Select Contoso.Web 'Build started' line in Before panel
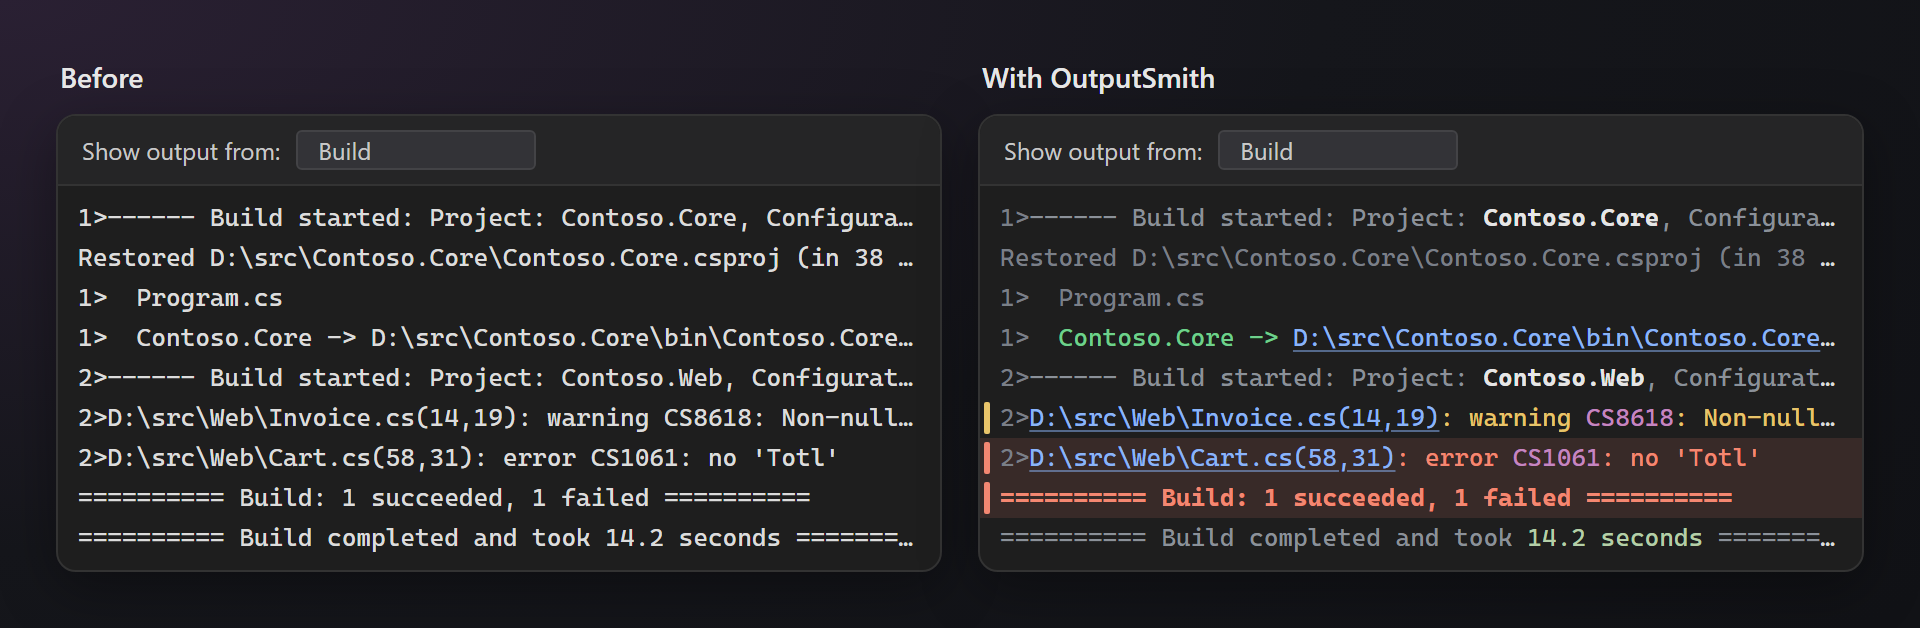The width and height of the screenshot is (1920, 628). tap(496, 378)
